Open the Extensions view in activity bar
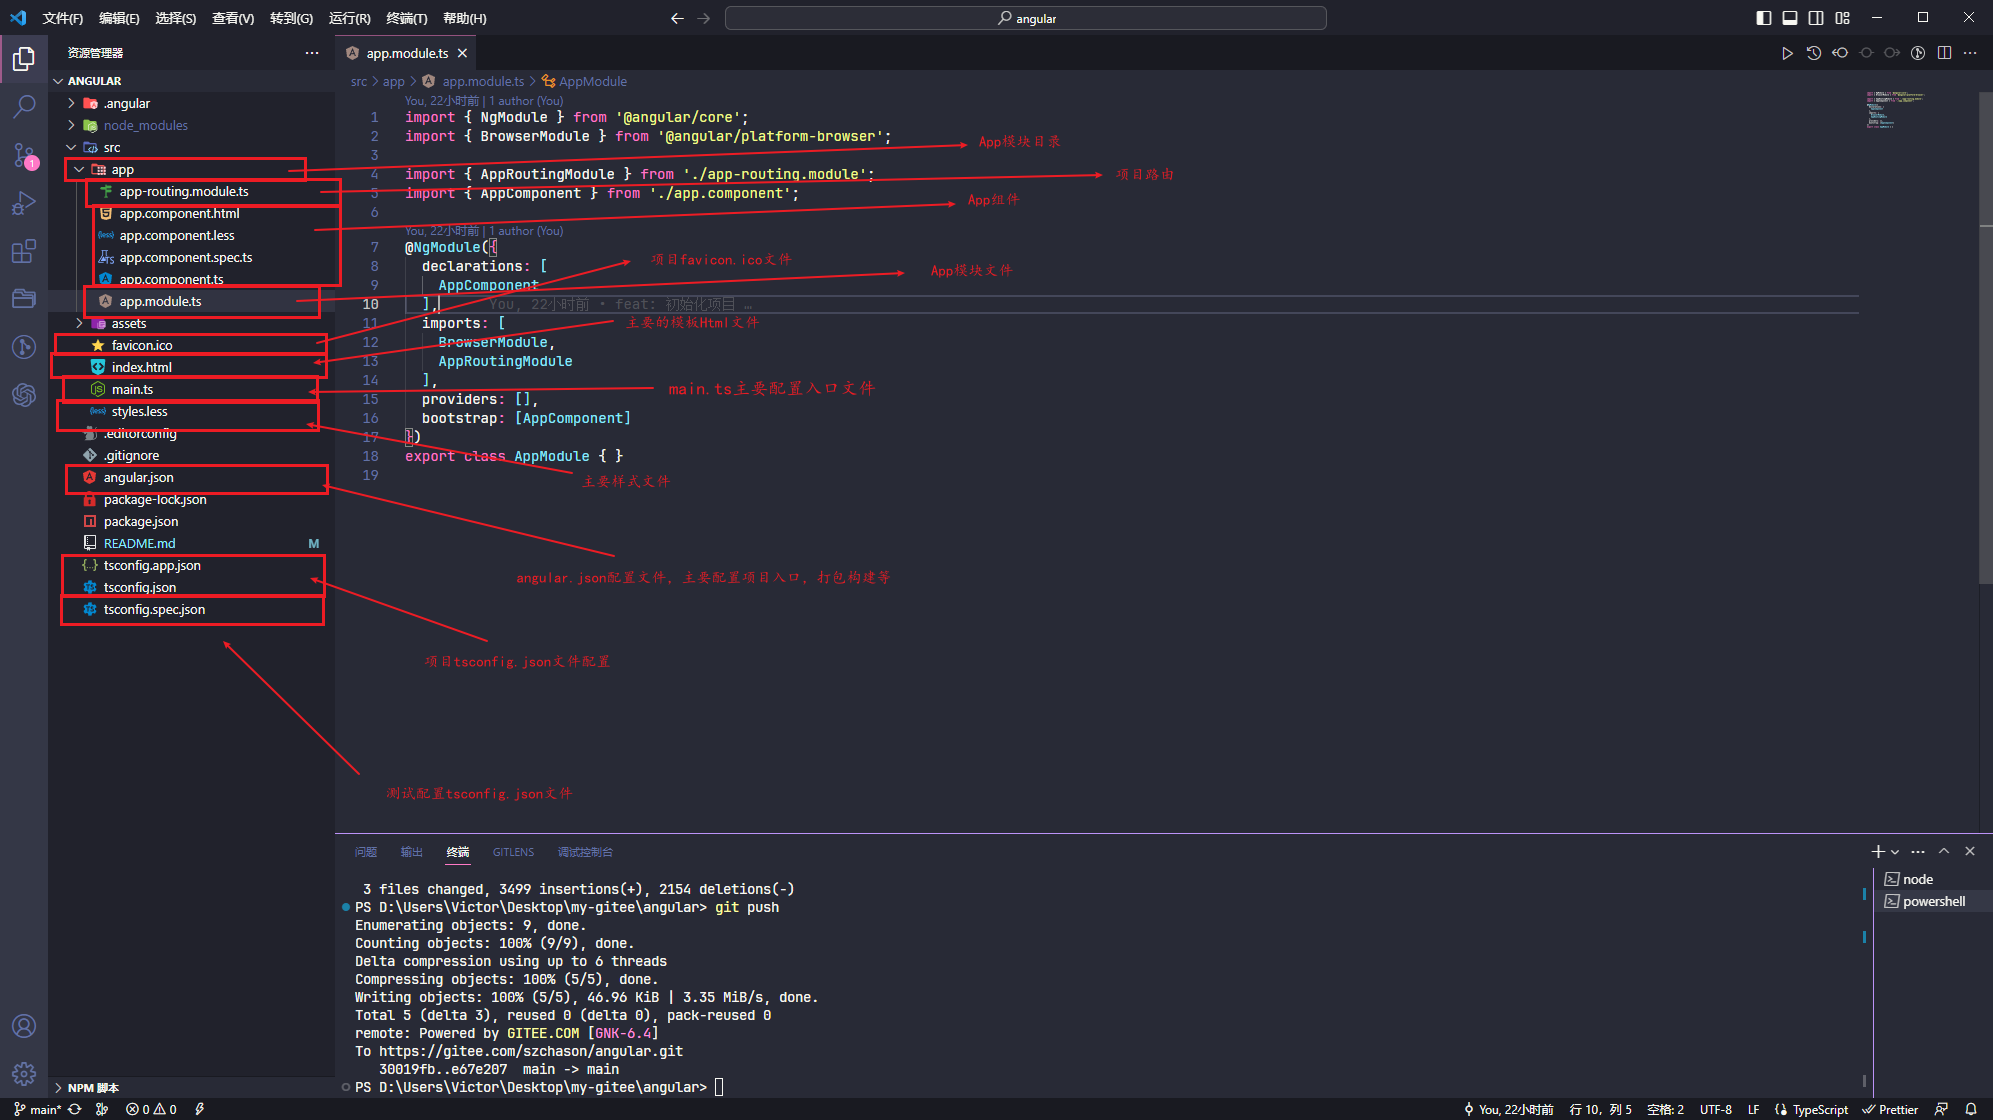Viewport: 1993px width, 1120px height. [x=24, y=251]
